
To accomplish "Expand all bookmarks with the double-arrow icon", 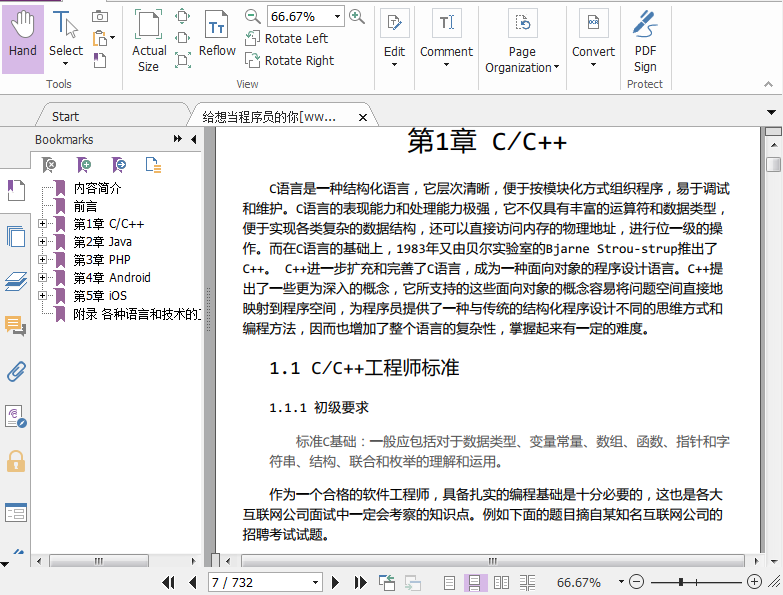I will tap(178, 139).
